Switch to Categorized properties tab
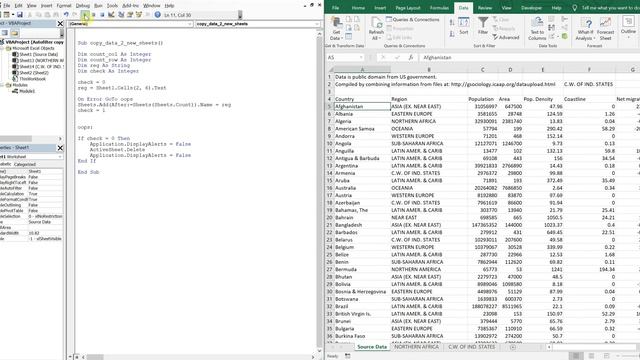Image resolution: width=640 pixels, height=360 pixels. point(25,164)
